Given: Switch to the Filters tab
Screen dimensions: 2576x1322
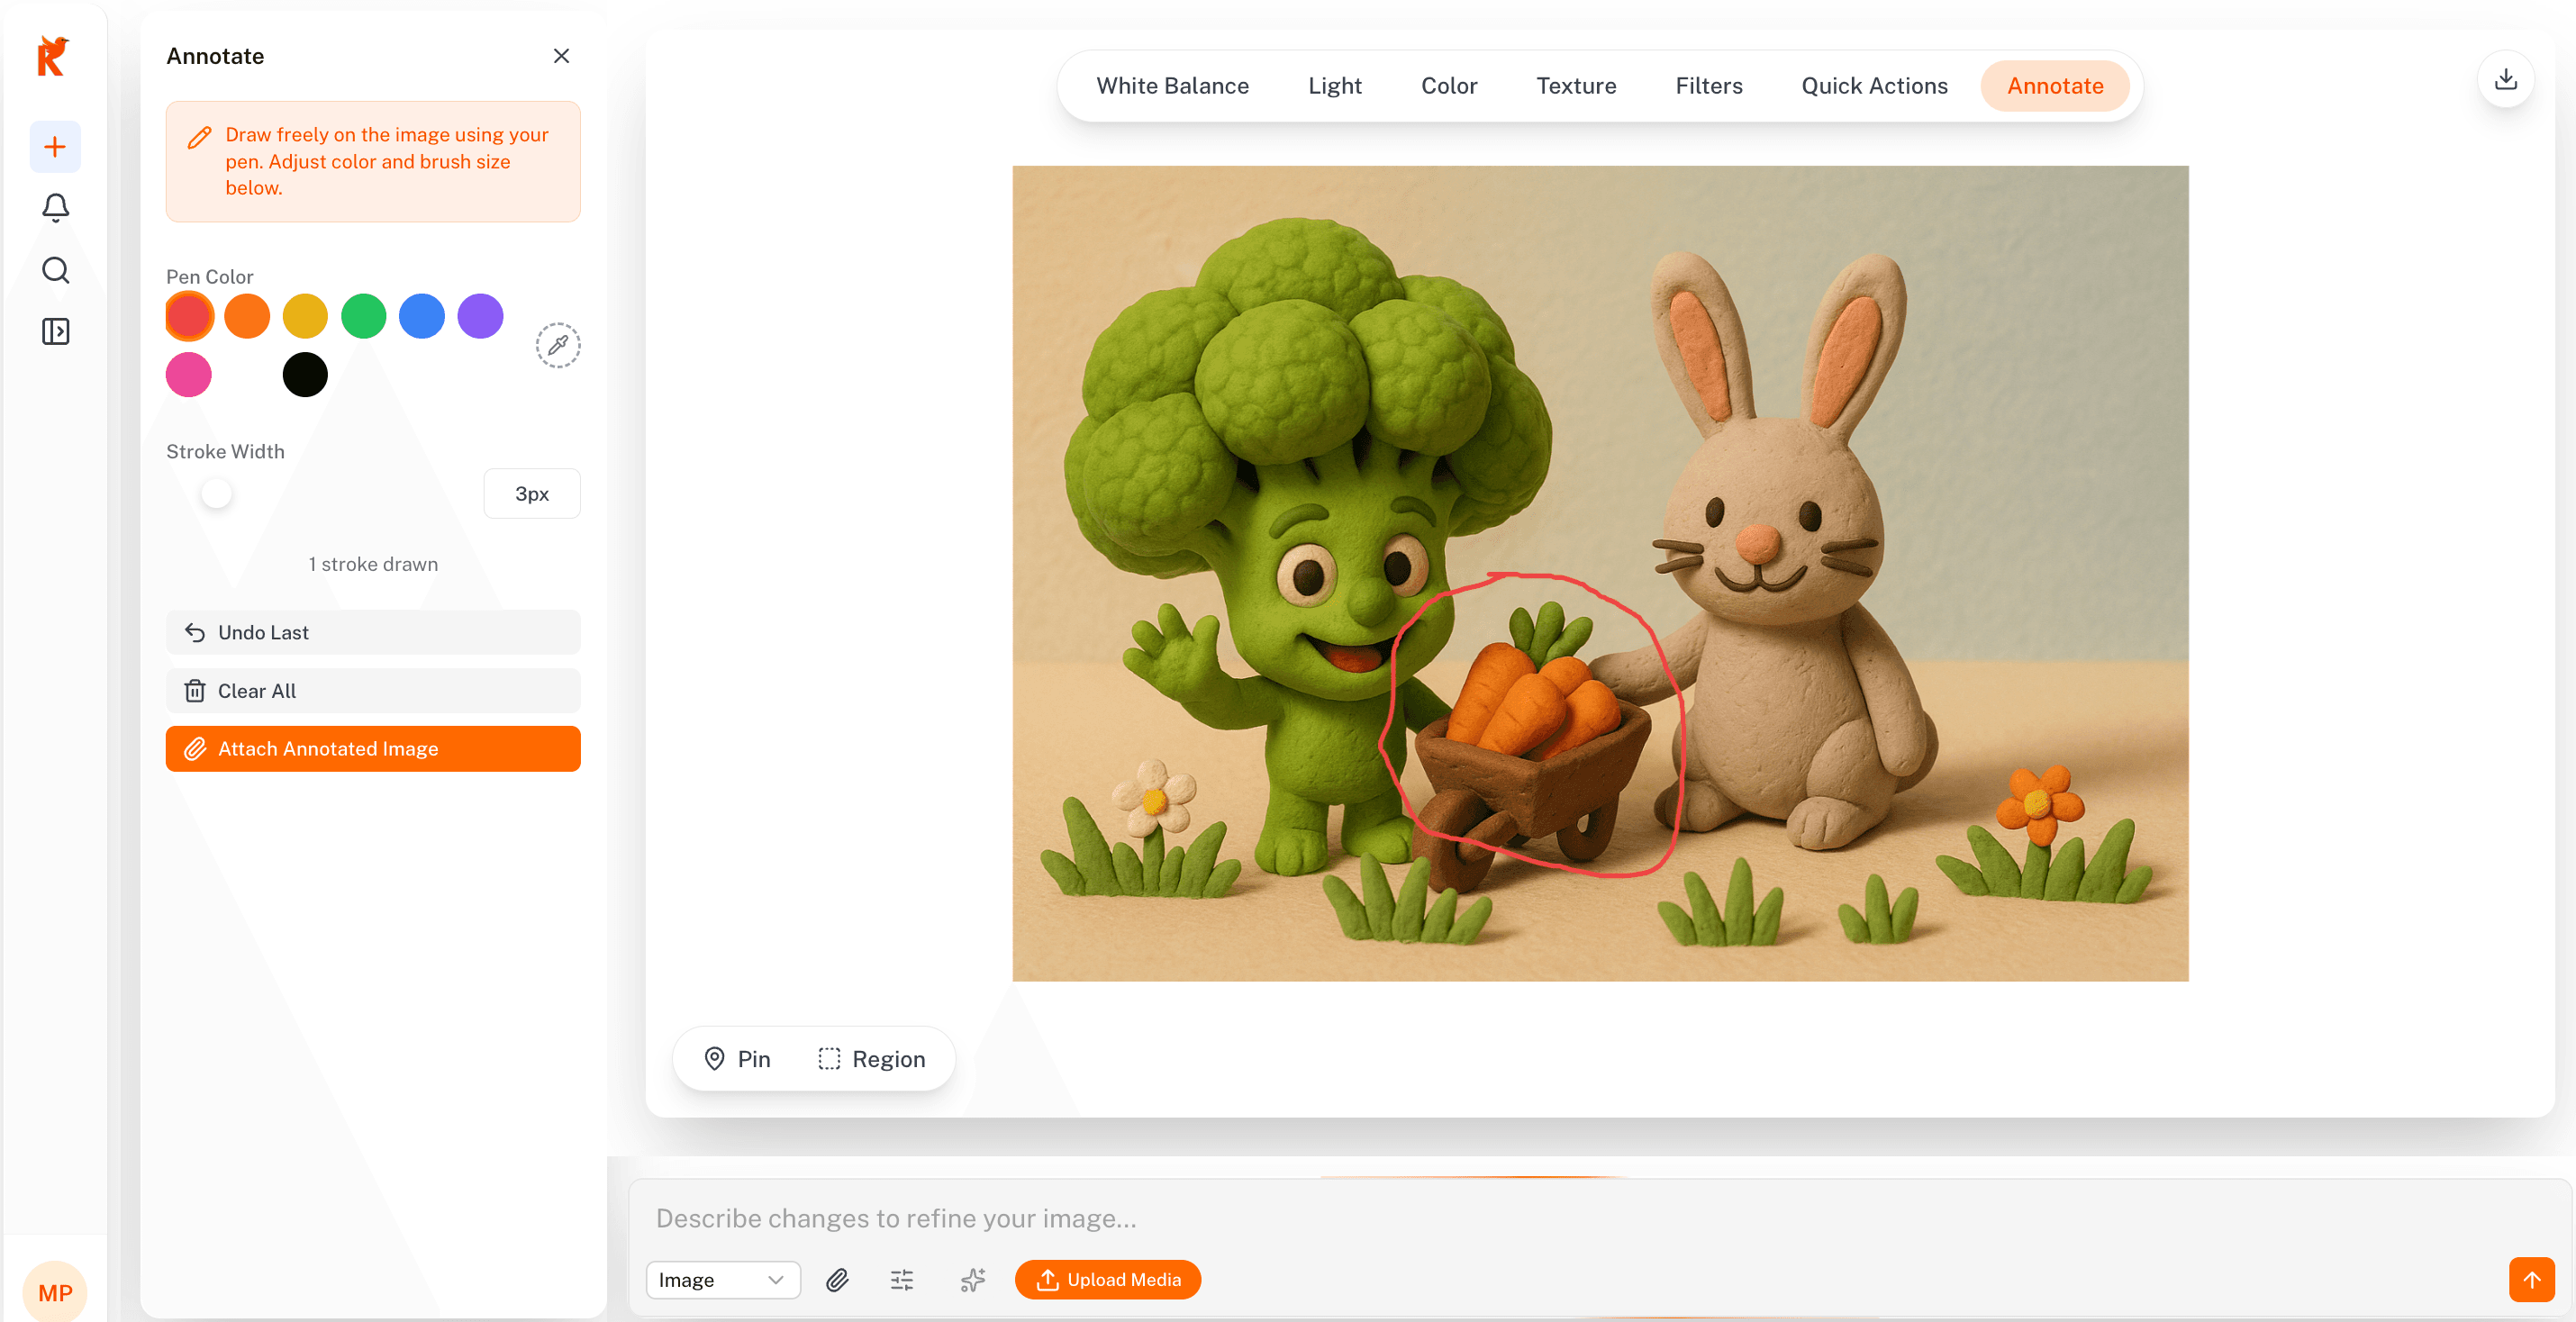Looking at the screenshot, I should 1708,86.
